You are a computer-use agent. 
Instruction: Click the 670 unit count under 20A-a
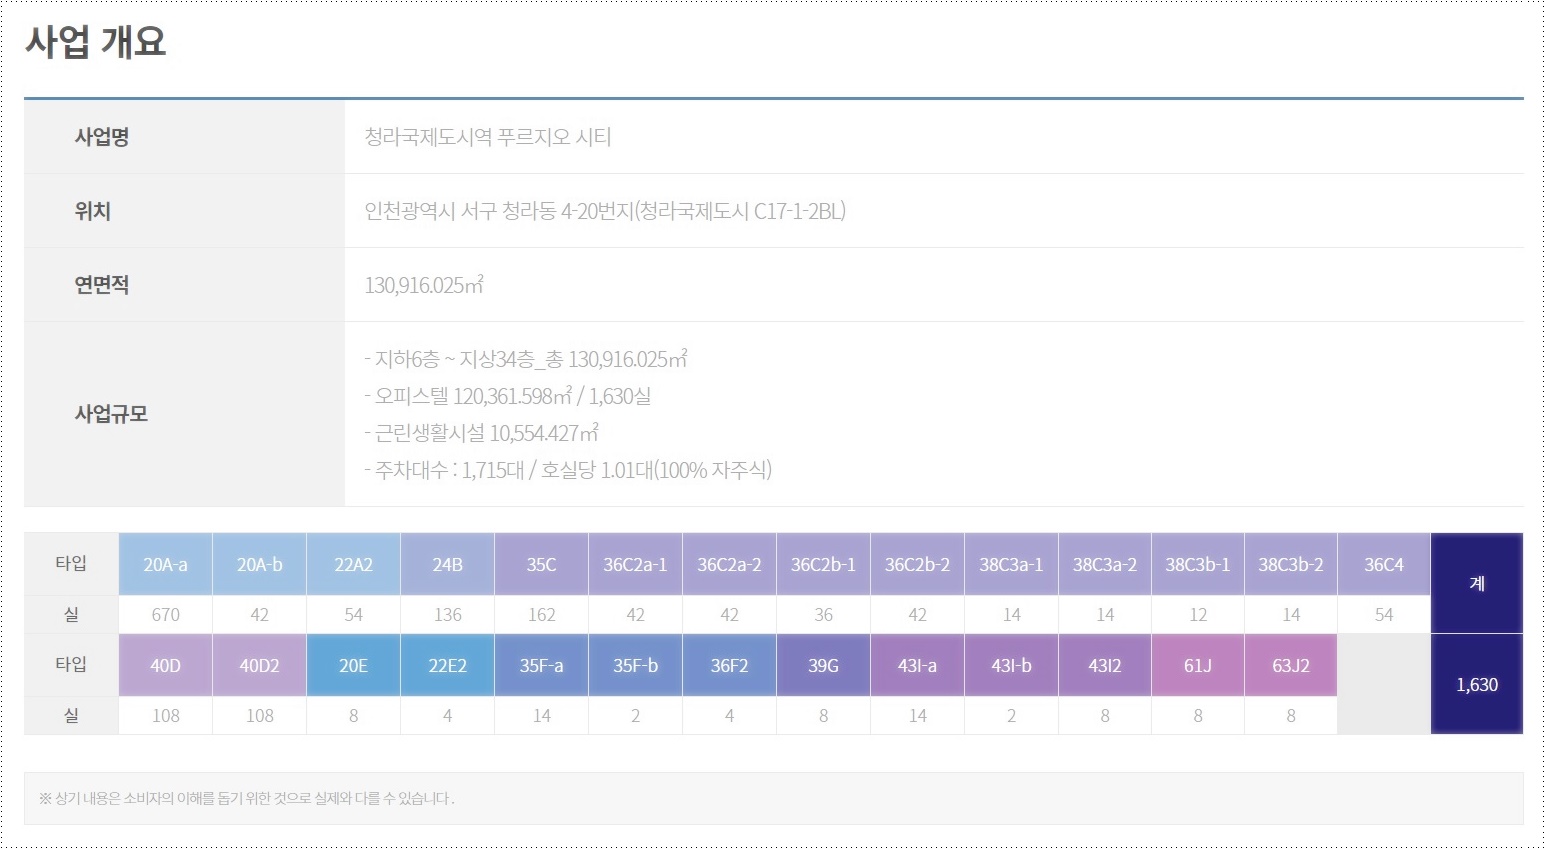pos(166,615)
